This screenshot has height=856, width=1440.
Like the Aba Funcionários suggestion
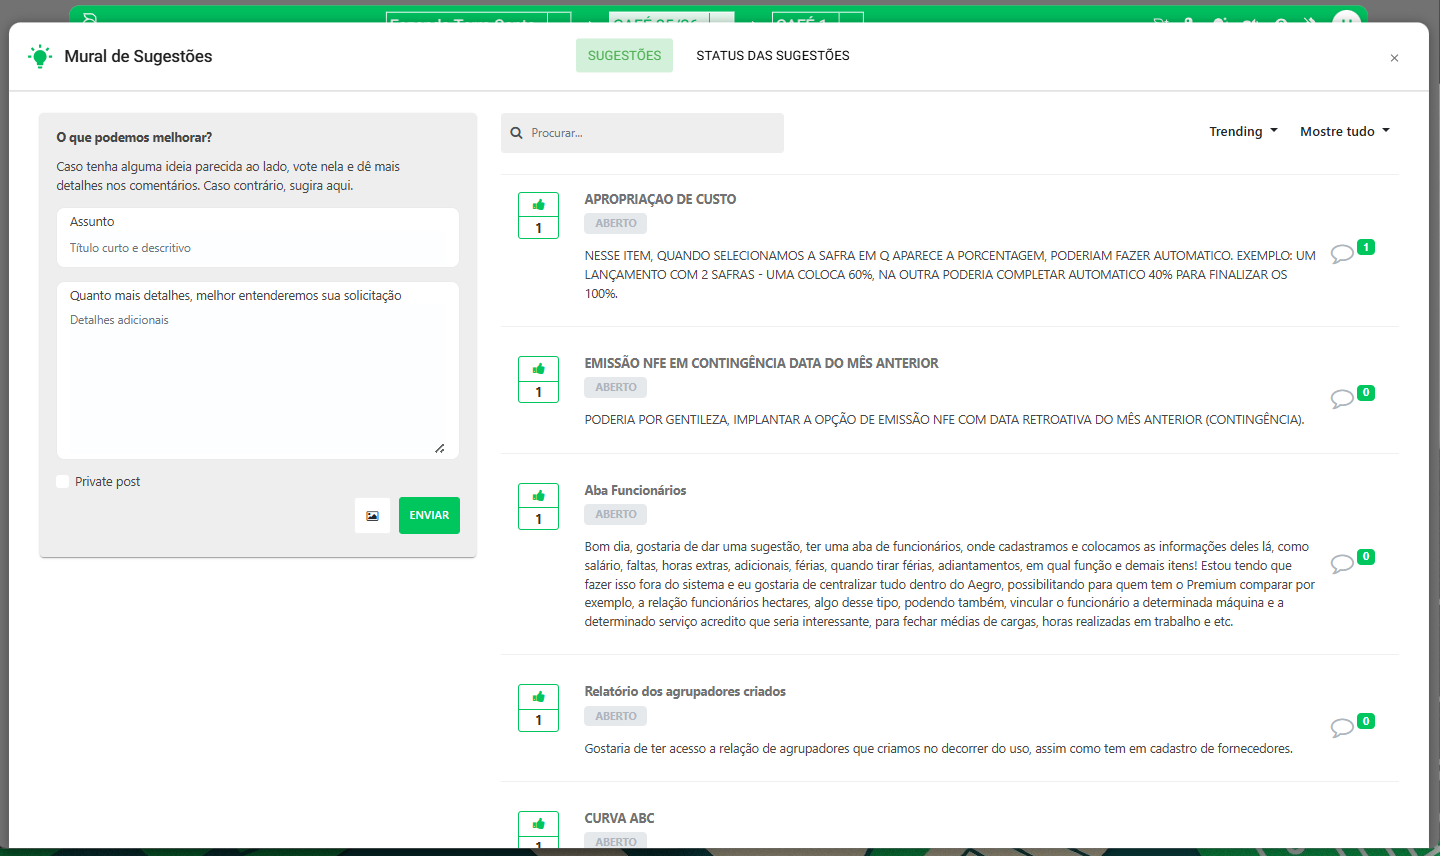click(x=538, y=496)
